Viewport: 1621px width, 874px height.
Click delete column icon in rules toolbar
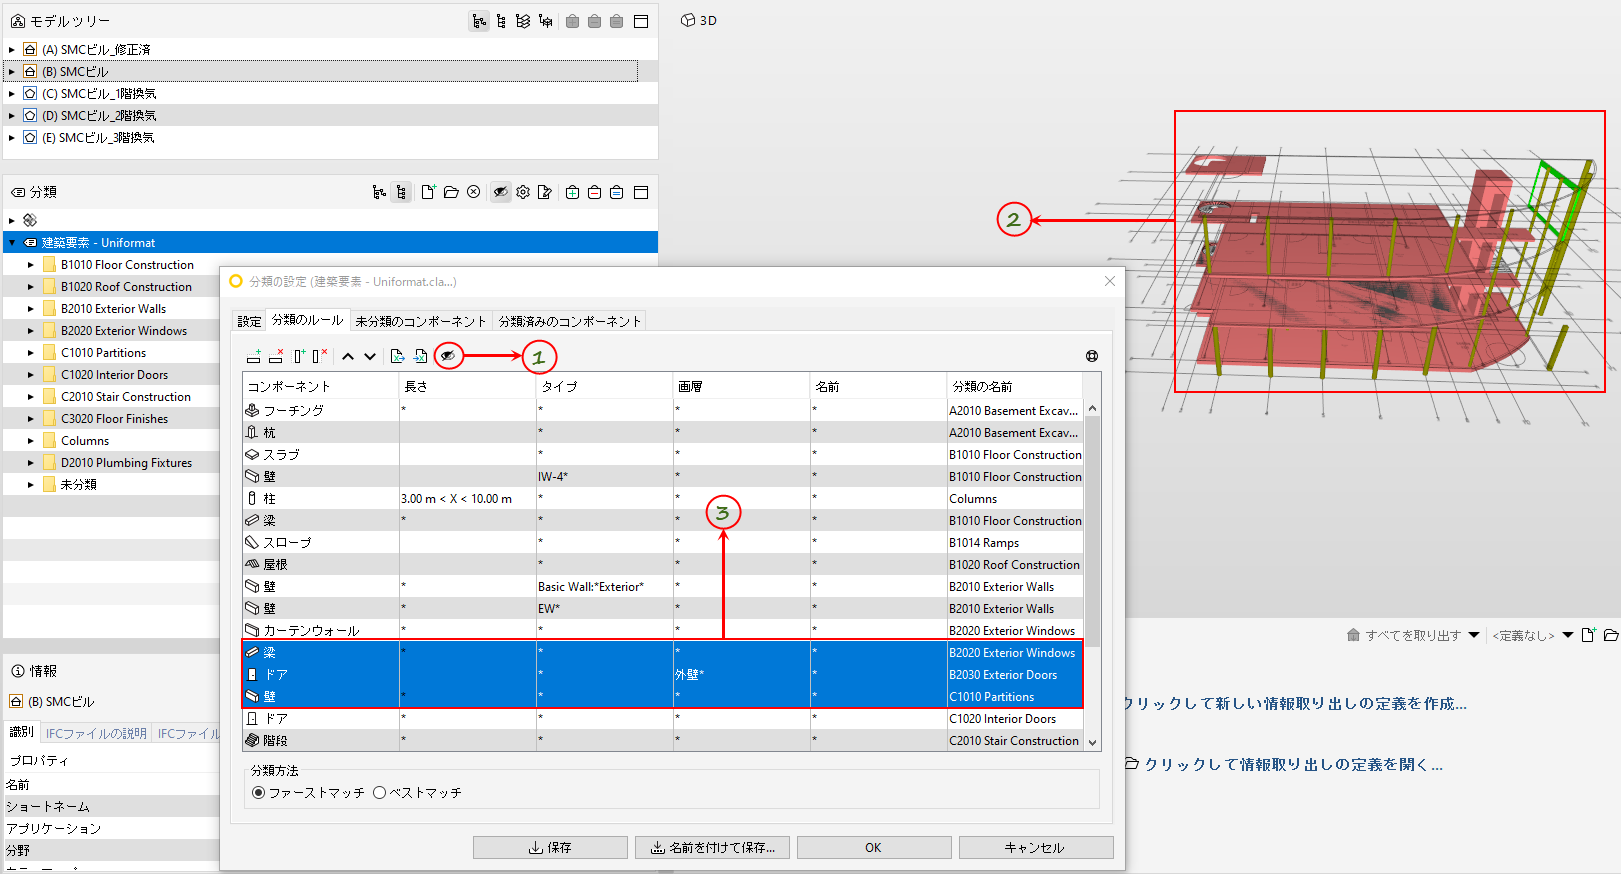[x=319, y=356]
